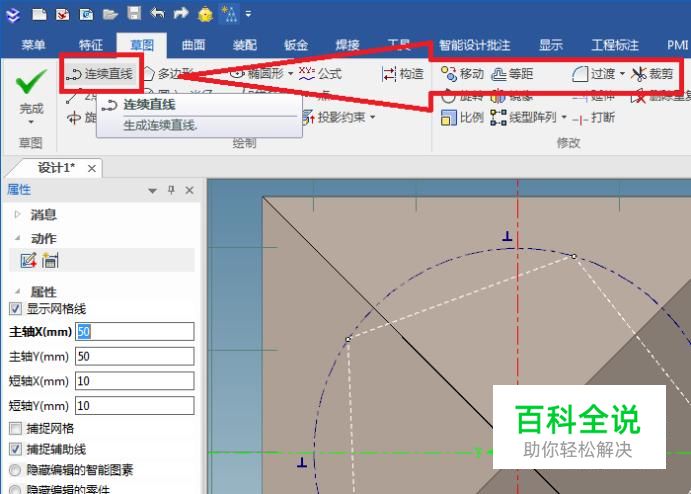Expand the arrow under 完成
691x494 pixels.
[31, 122]
